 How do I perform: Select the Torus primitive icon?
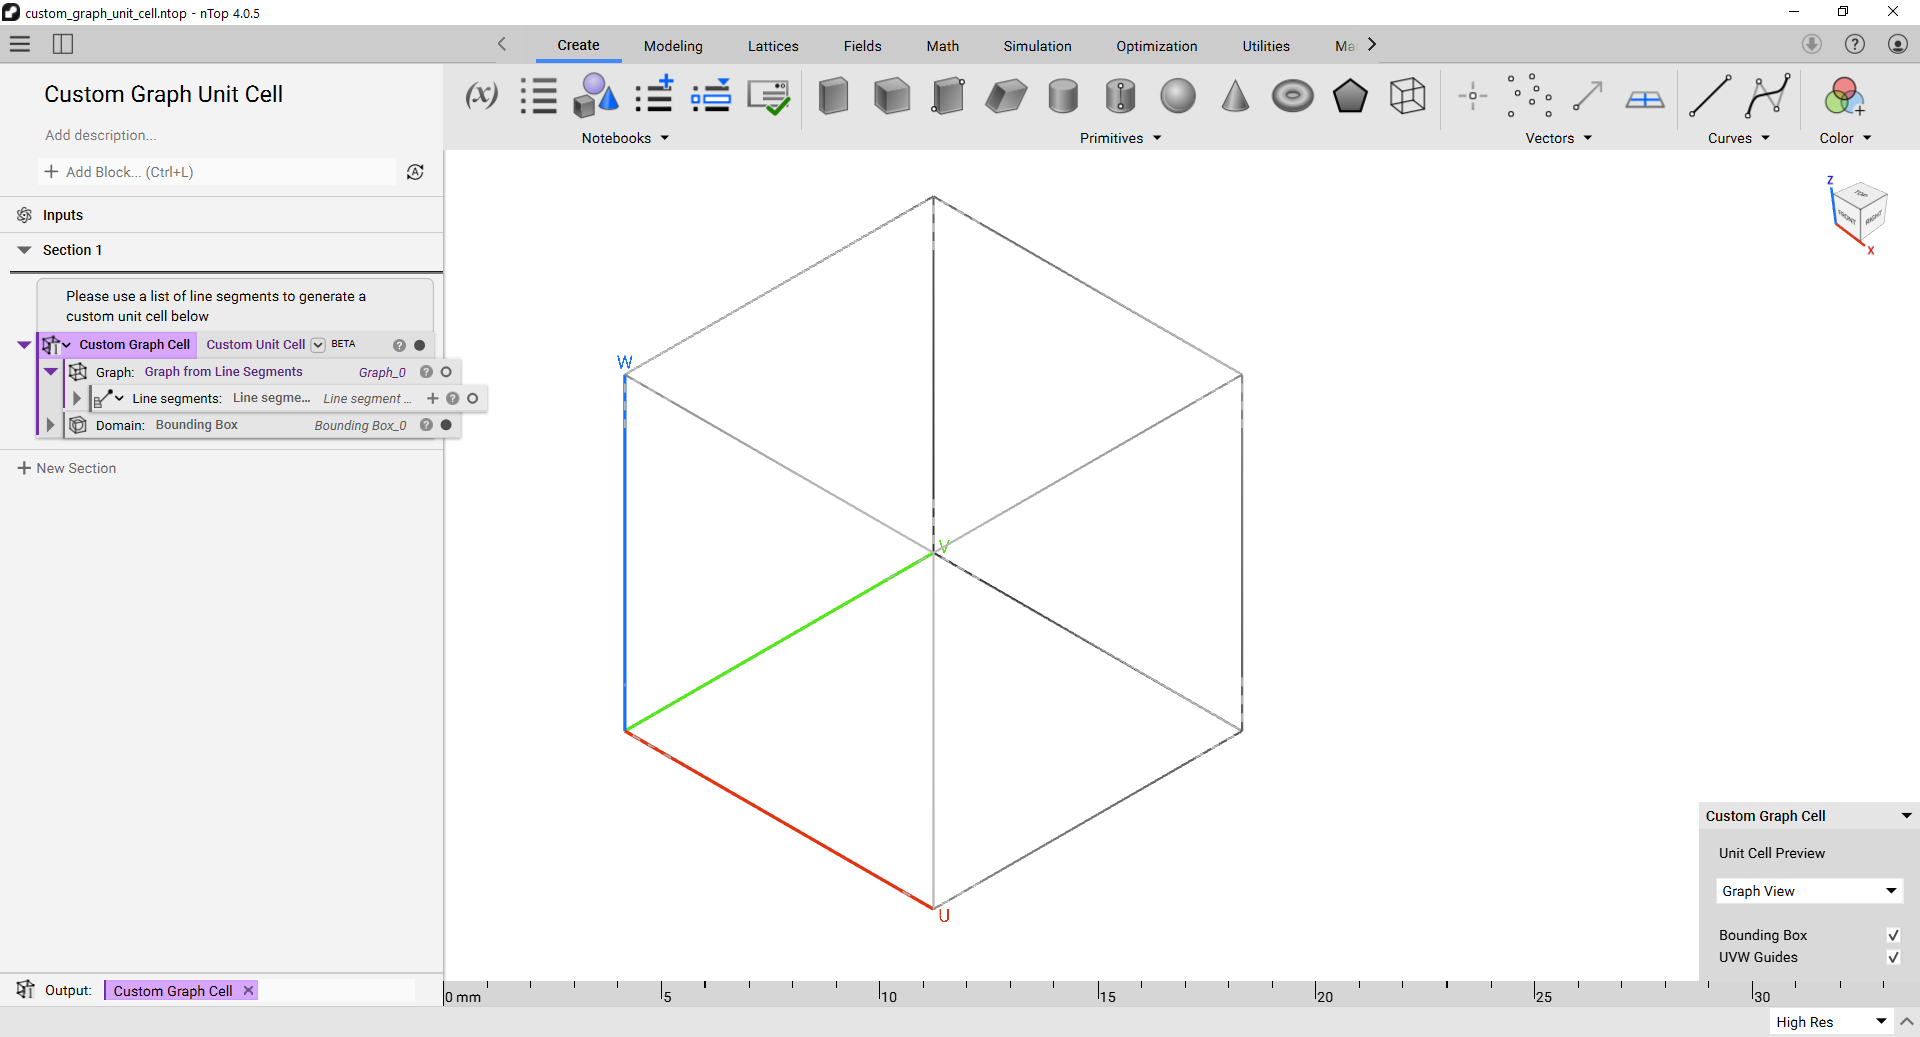coord(1293,96)
